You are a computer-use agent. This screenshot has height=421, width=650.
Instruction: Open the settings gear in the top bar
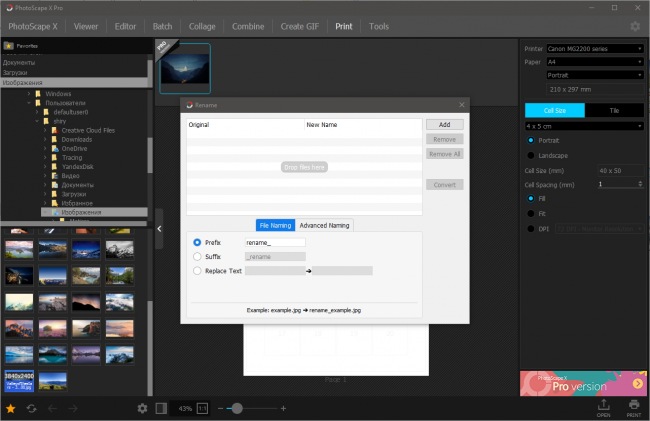pos(635,27)
